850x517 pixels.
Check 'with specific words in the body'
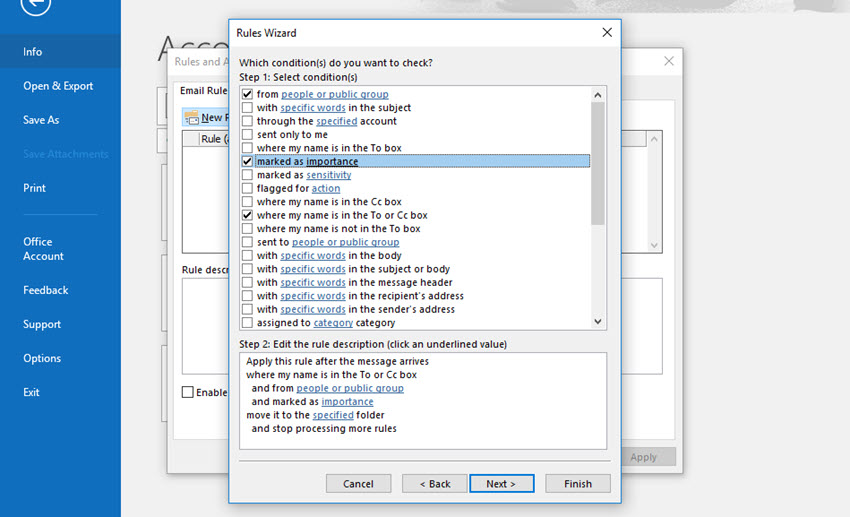(247, 255)
